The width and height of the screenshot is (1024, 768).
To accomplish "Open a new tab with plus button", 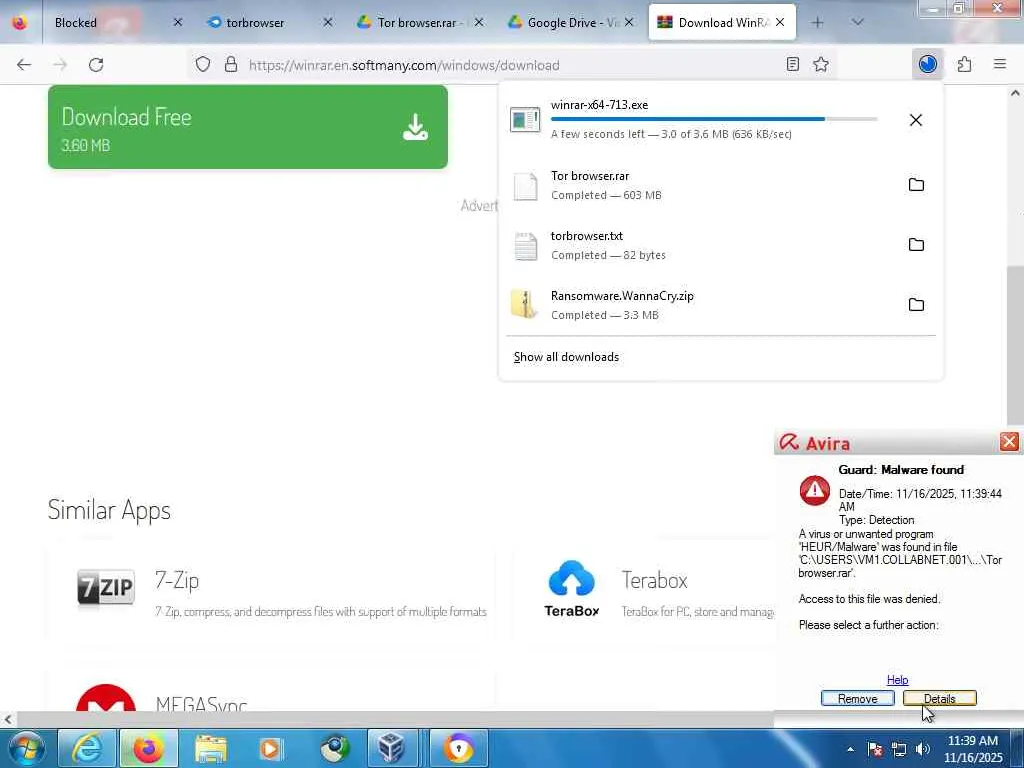I will 817,22.
